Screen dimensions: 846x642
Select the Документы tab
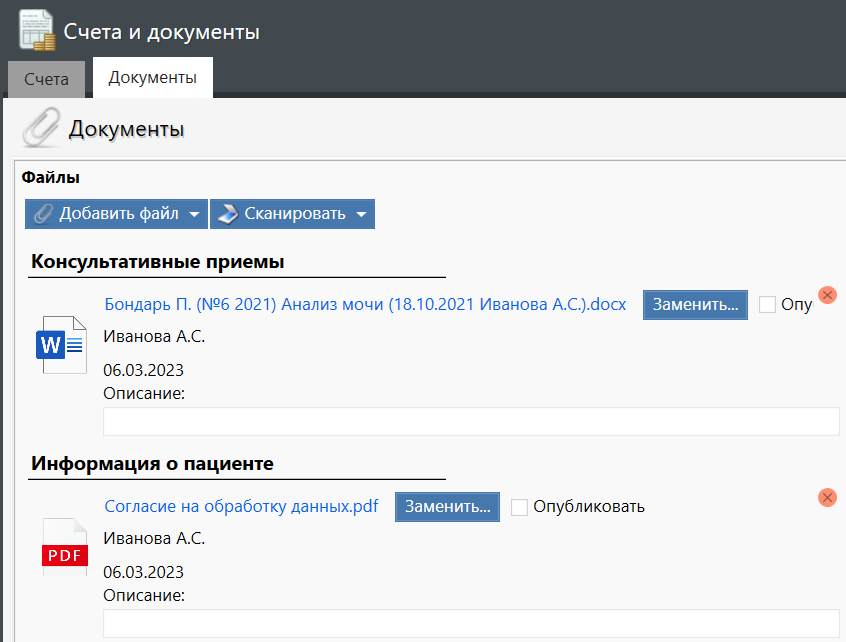point(152,77)
